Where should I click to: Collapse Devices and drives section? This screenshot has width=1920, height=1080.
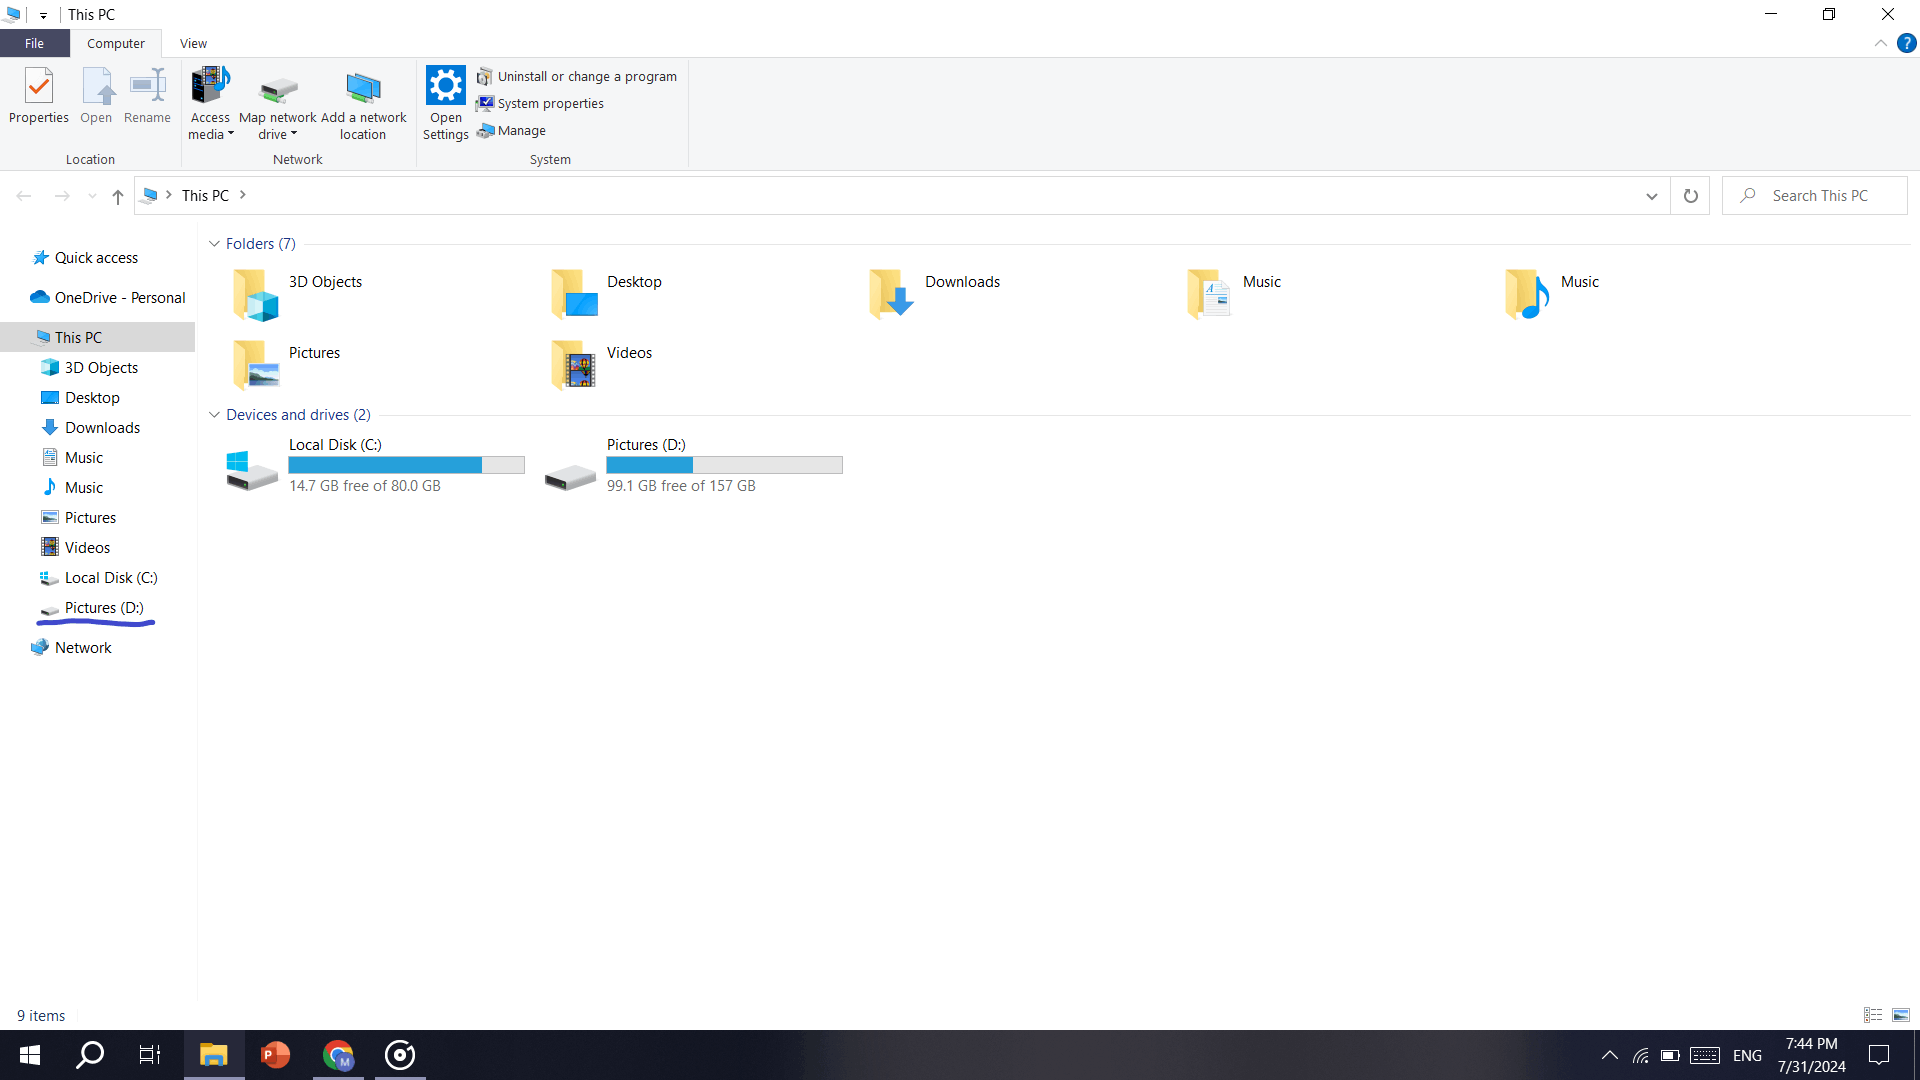(214, 415)
